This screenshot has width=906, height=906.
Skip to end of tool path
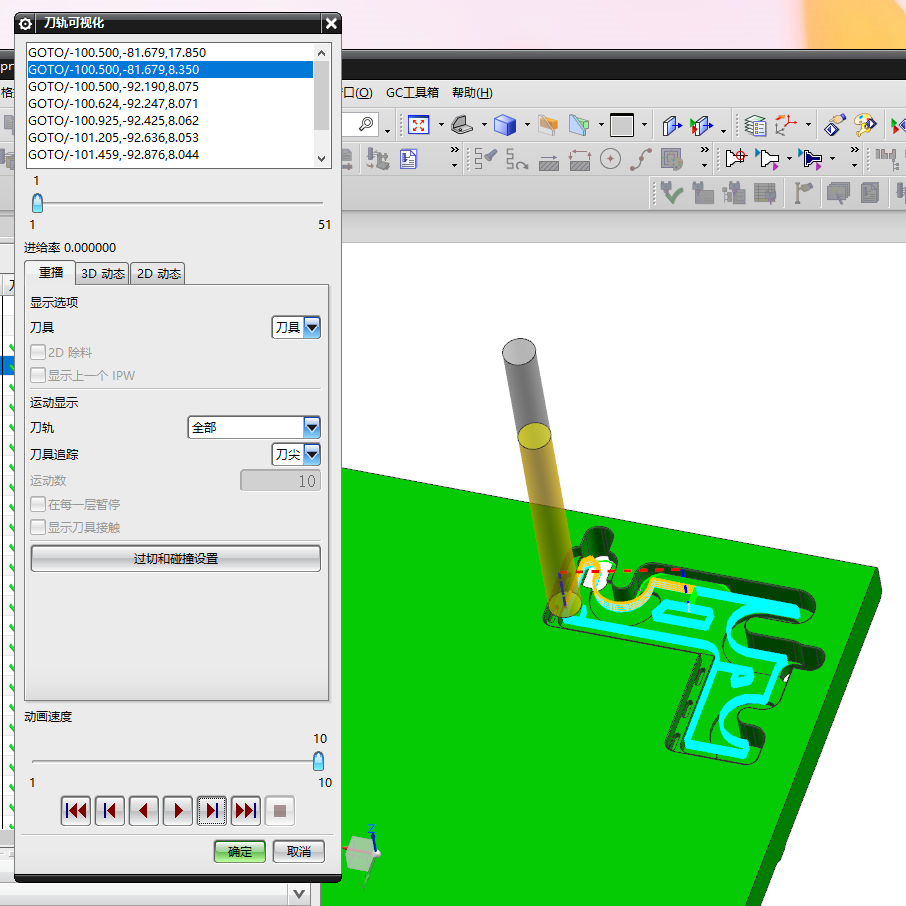click(x=246, y=811)
